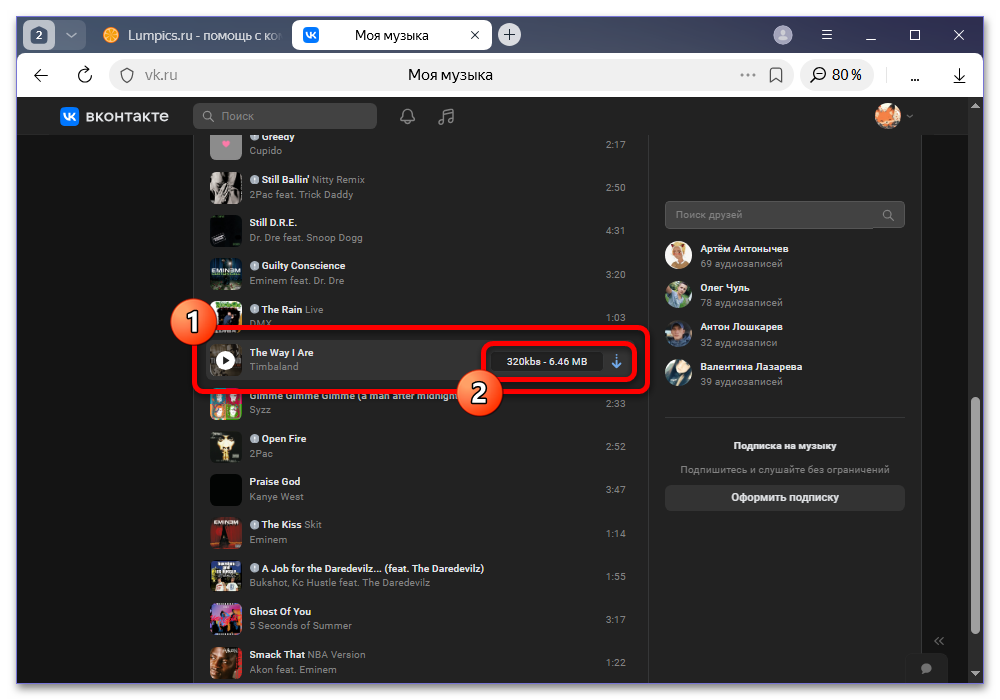Open browser downloads arrow
This screenshot has height=700, width=1000.
959,76
